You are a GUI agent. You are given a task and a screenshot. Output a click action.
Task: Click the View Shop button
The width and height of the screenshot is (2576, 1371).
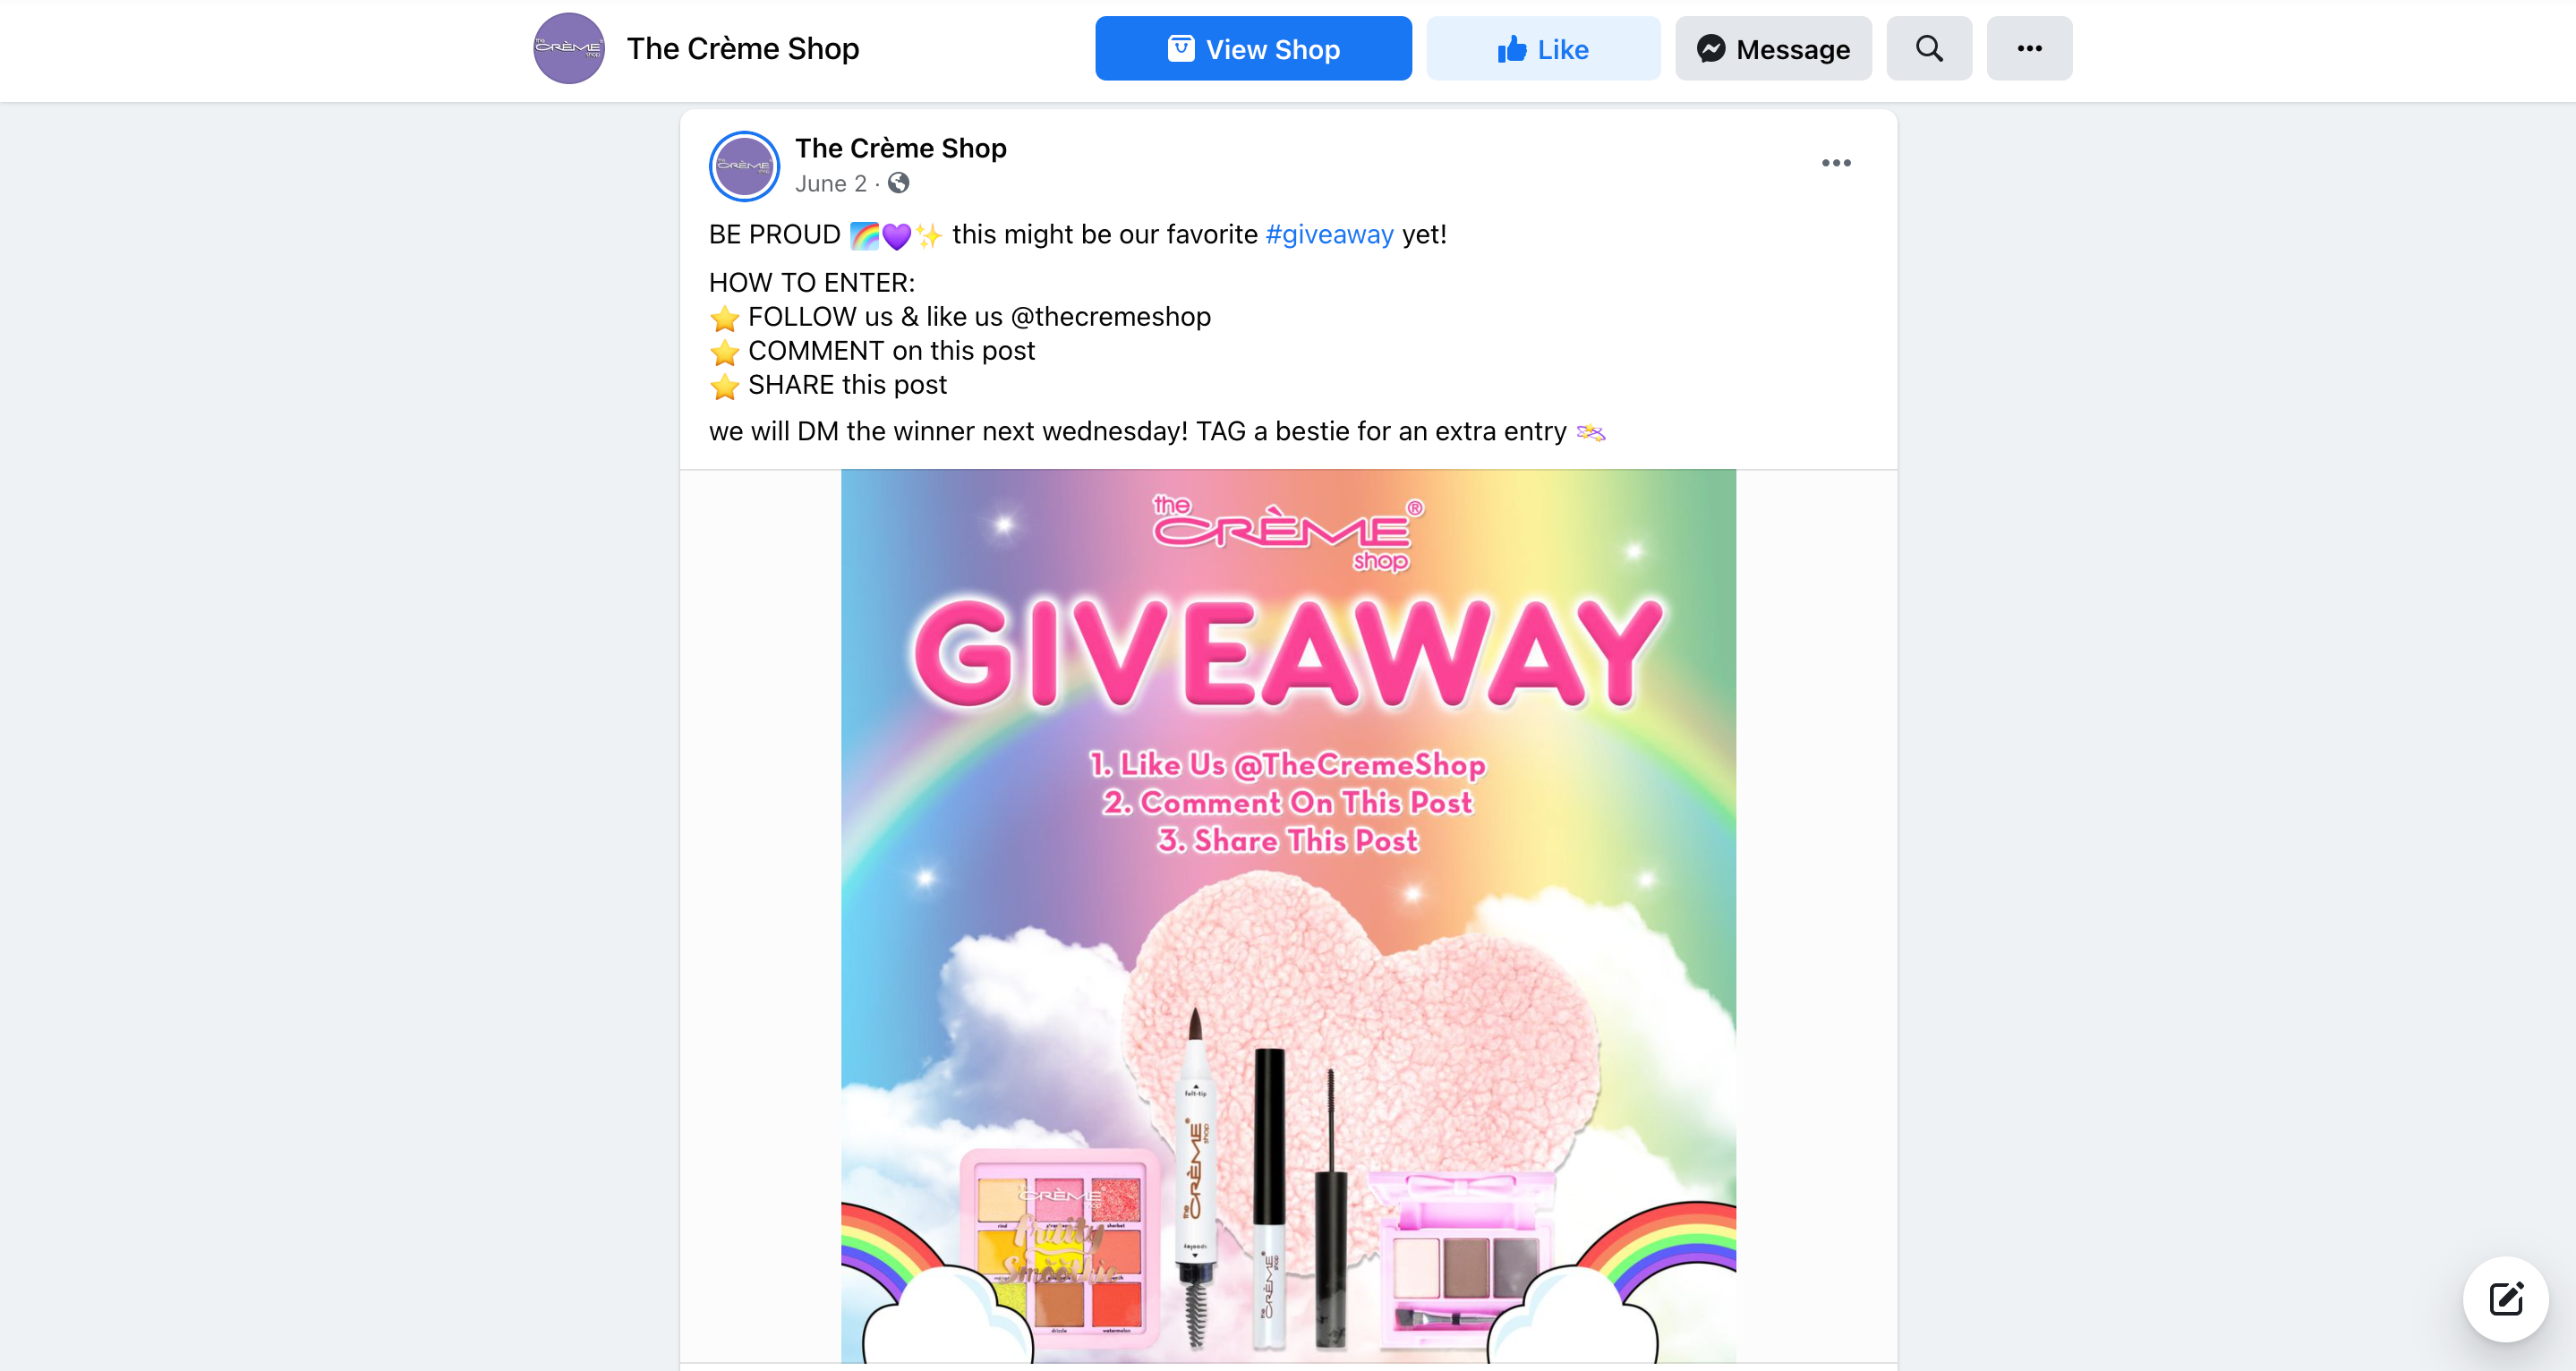click(1252, 48)
